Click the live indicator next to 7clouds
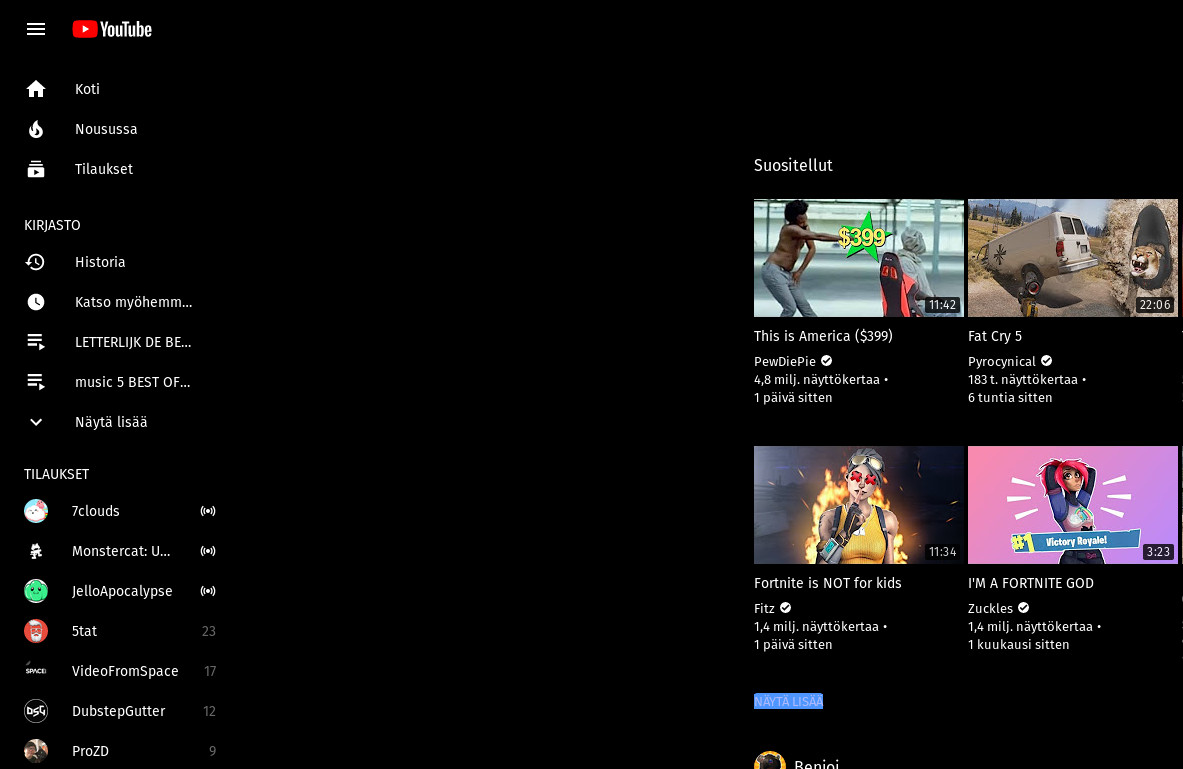 pos(207,511)
